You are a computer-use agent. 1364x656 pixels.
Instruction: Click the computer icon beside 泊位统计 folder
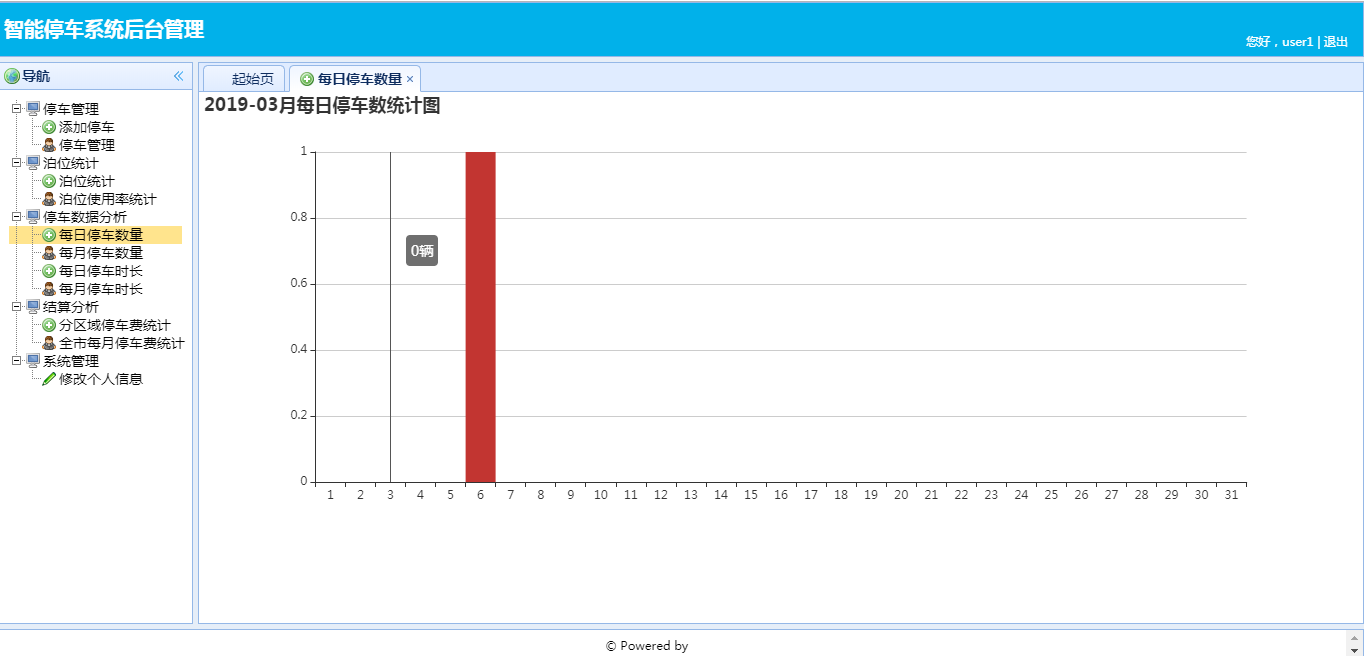pyautogui.click(x=33, y=163)
